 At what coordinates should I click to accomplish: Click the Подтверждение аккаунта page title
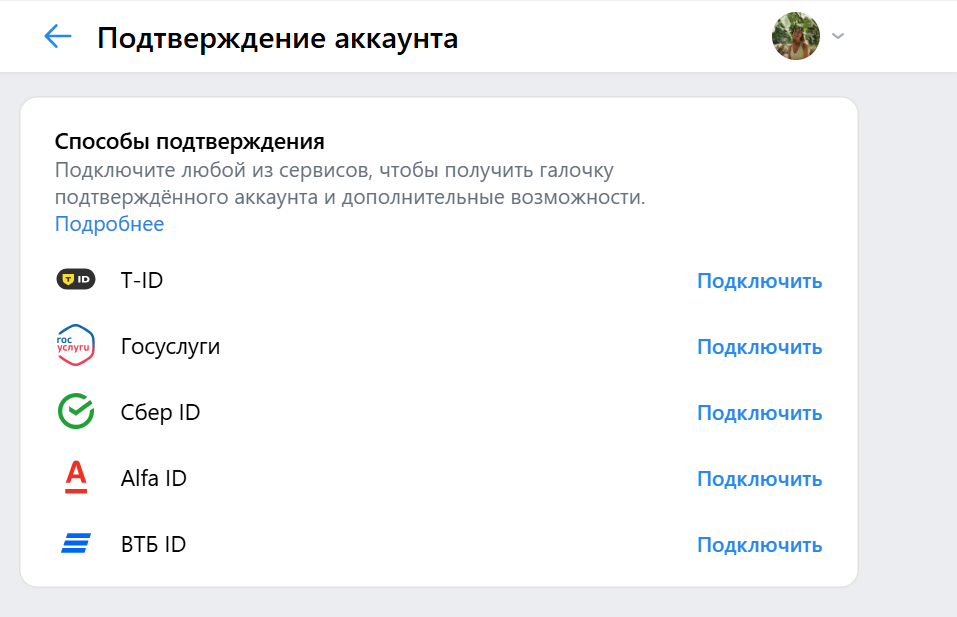pos(278,38)
